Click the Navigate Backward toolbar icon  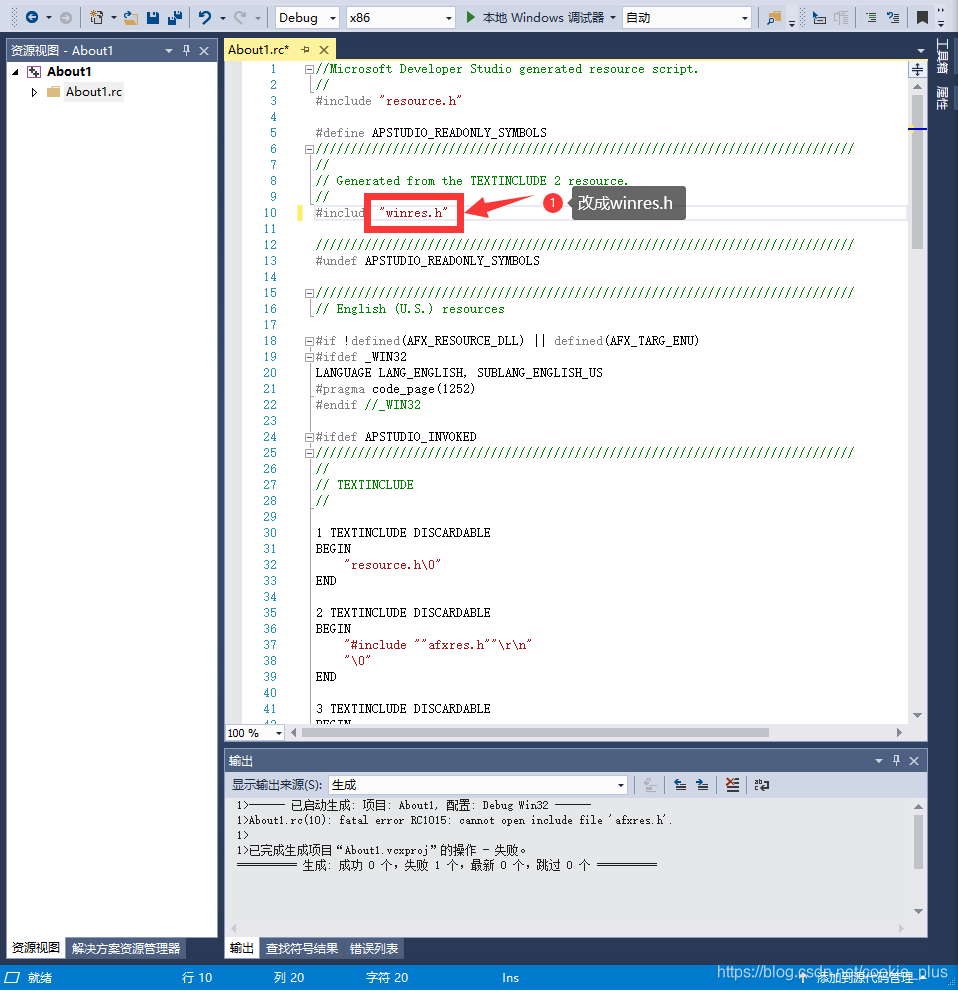pyautogui.click(x=32, y=18)
